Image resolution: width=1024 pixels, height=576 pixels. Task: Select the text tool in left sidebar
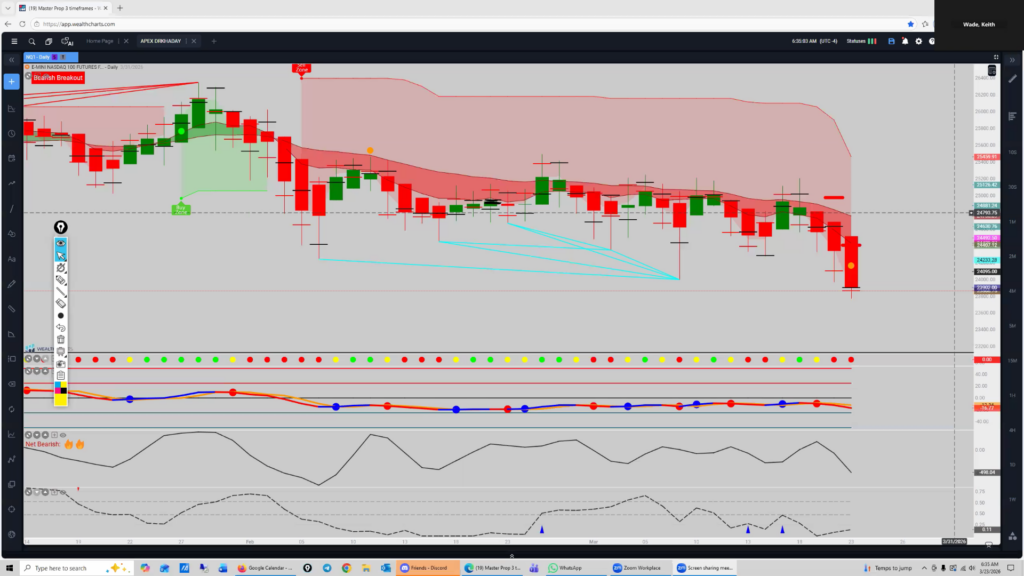[x=12, y=259]
